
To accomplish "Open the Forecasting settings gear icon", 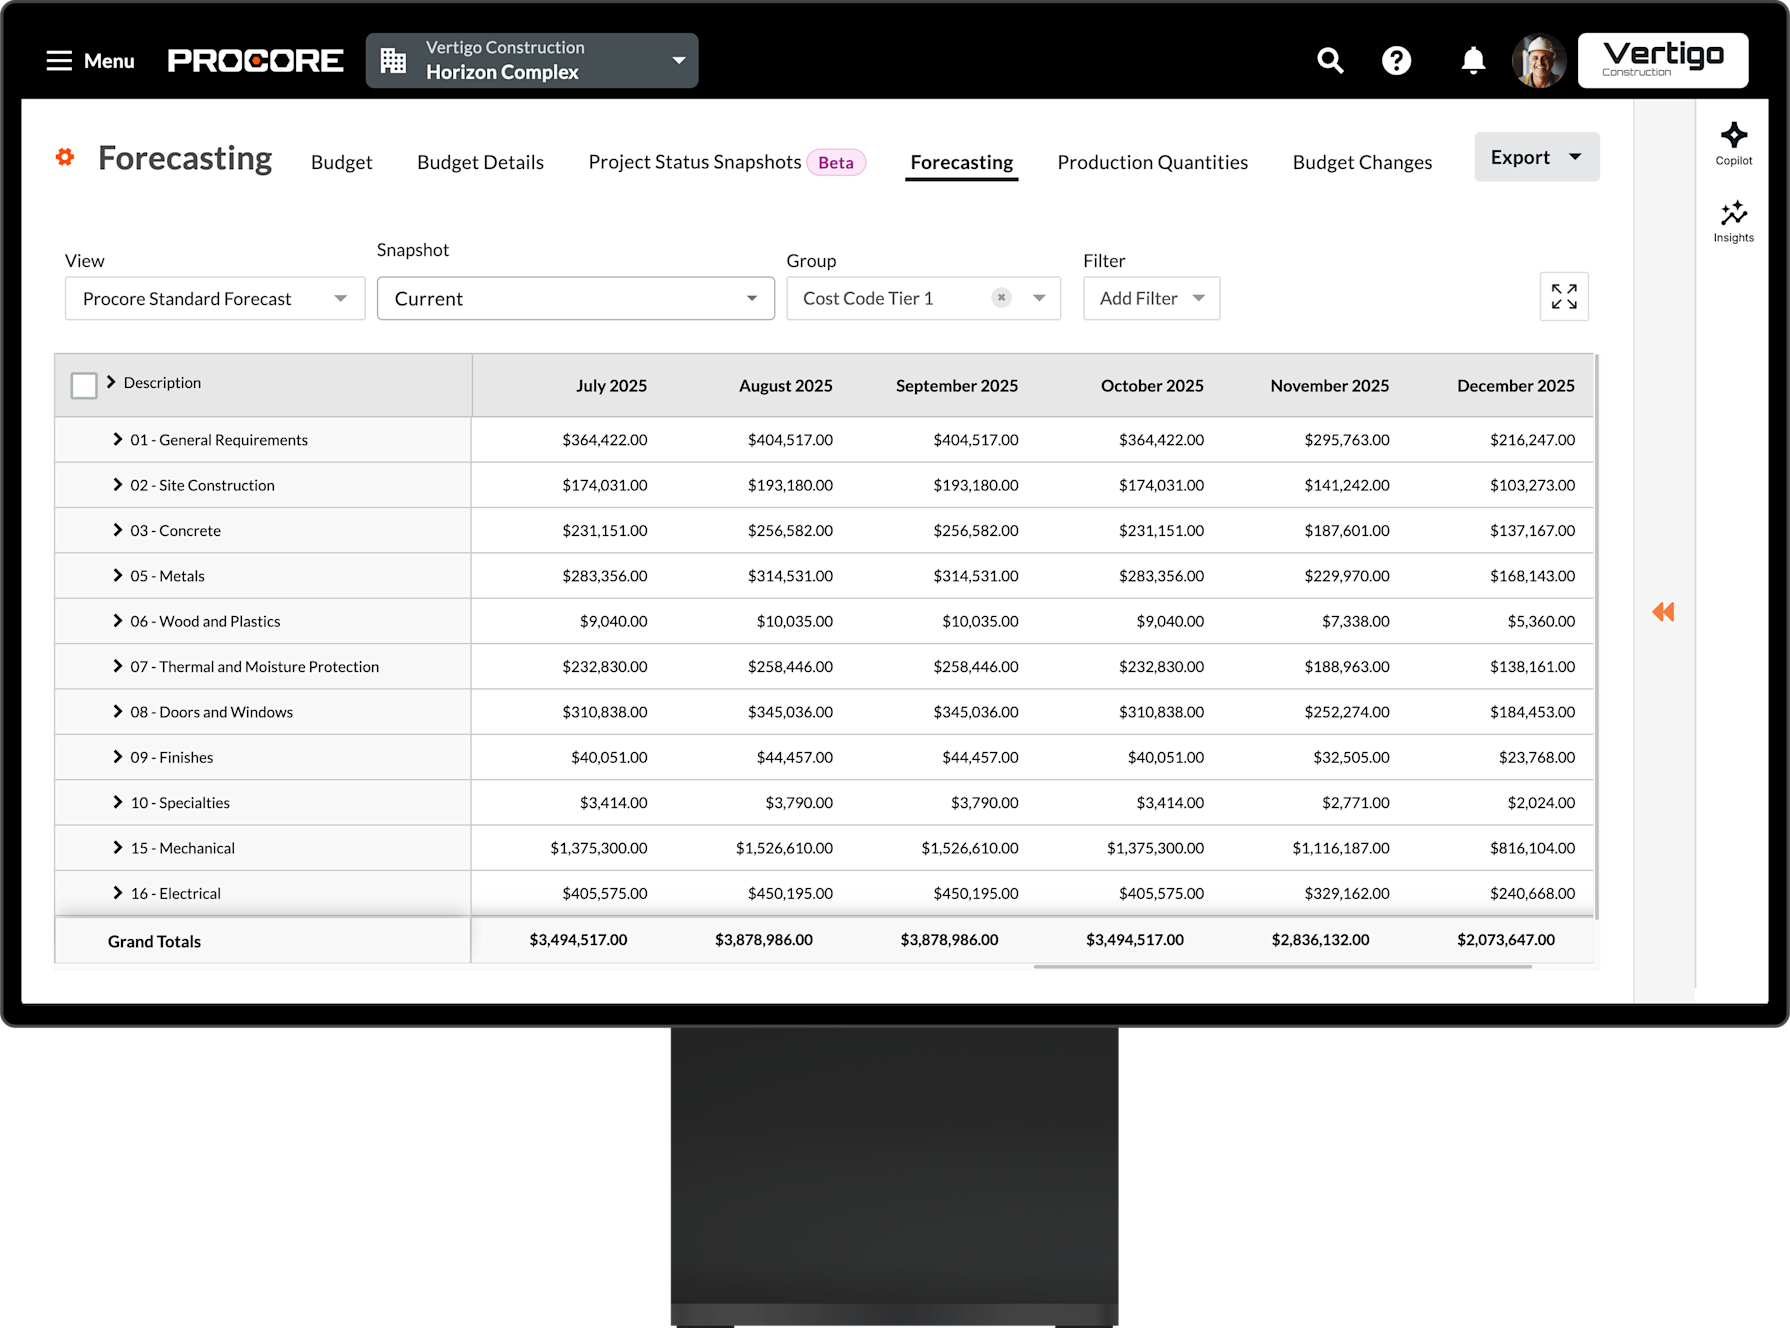I will click(x=64, y=157).
